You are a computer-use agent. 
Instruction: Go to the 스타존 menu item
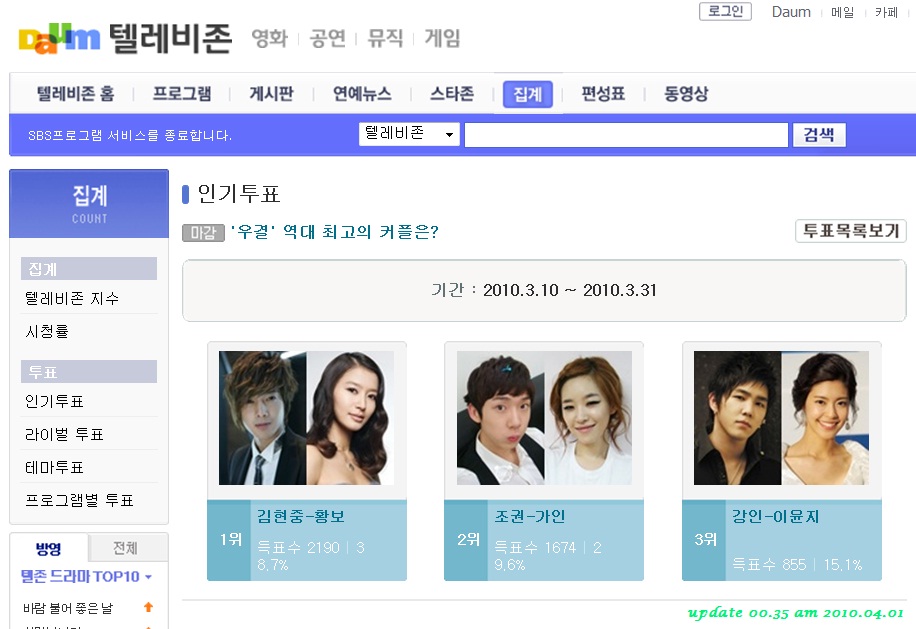point(452,94)
